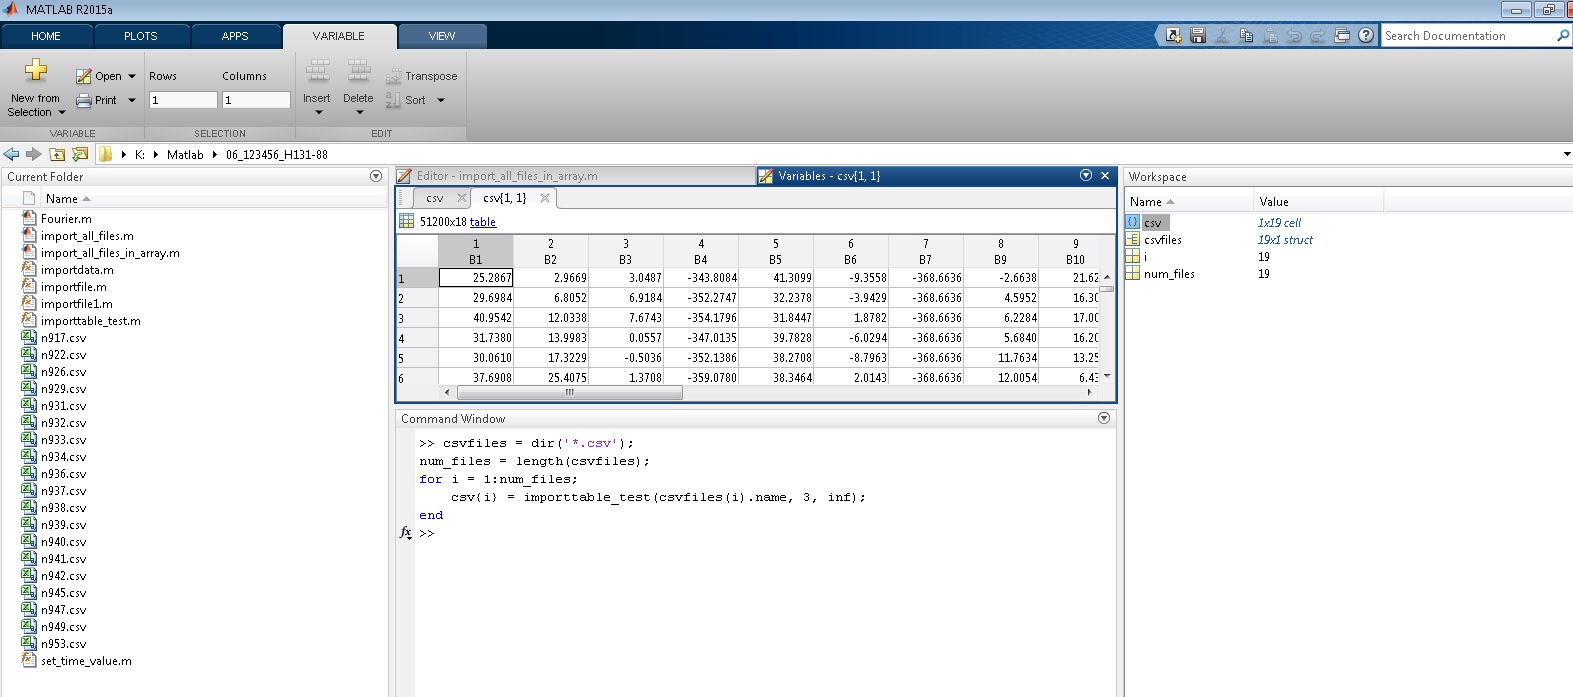Viewport: 1573px width, 697px height.
Task: Click the Rows input field
Action: point(182,100)
